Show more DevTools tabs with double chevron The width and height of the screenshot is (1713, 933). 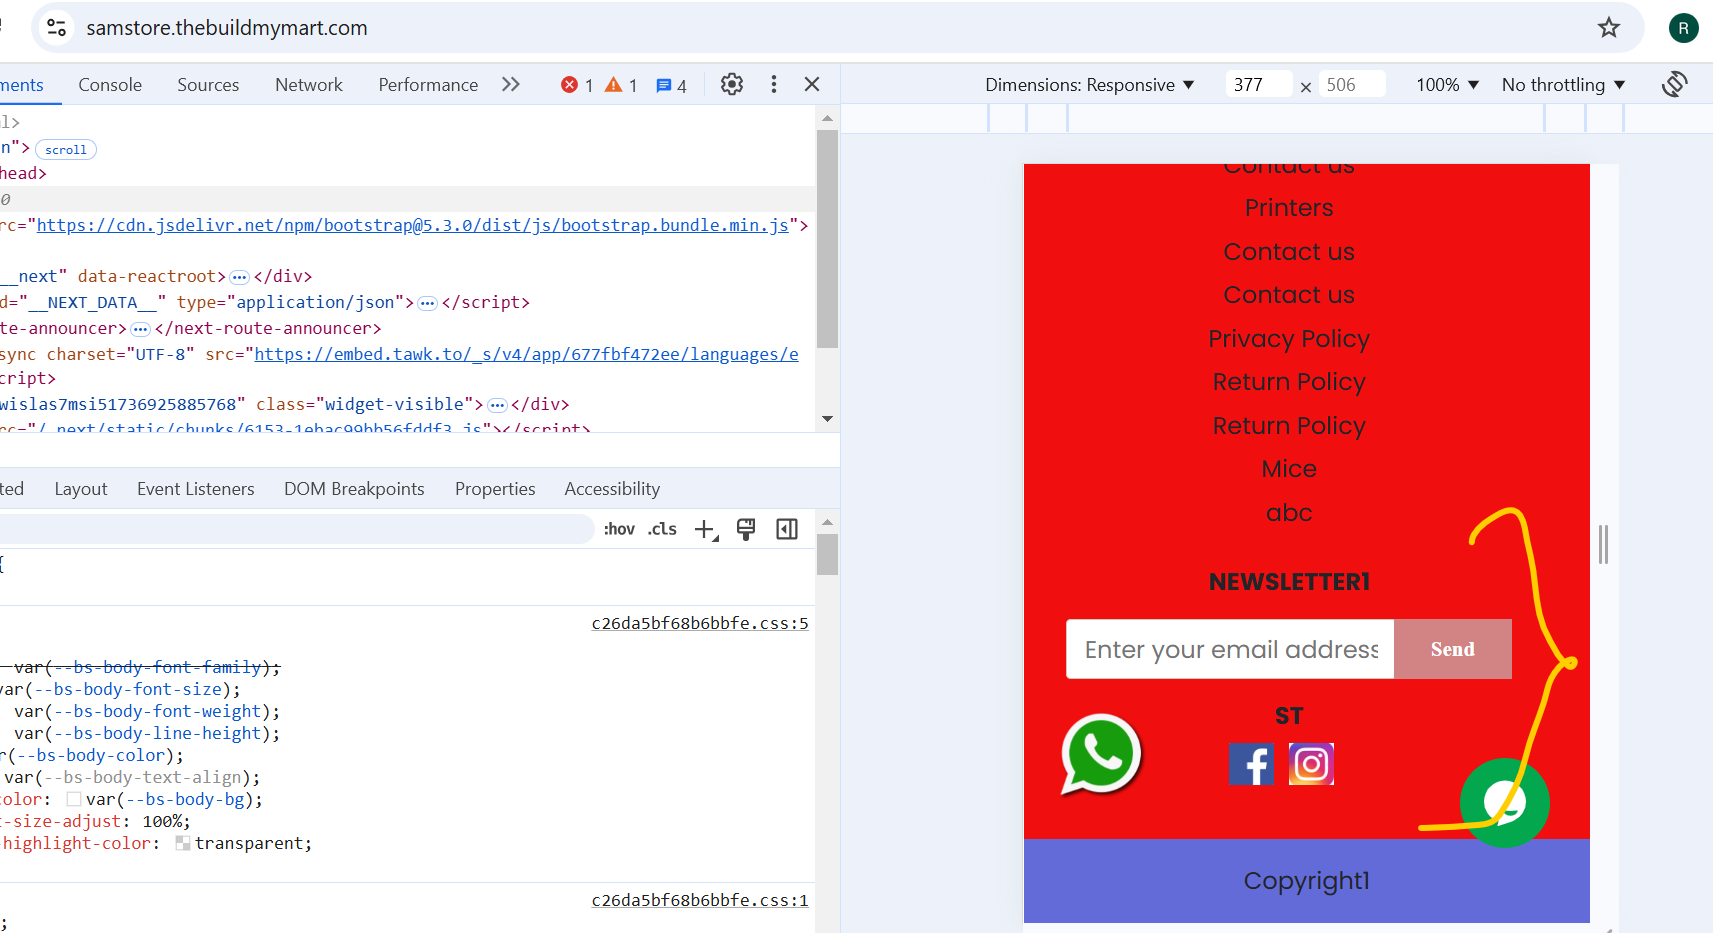pyautogui.click(x=511, y=85)
